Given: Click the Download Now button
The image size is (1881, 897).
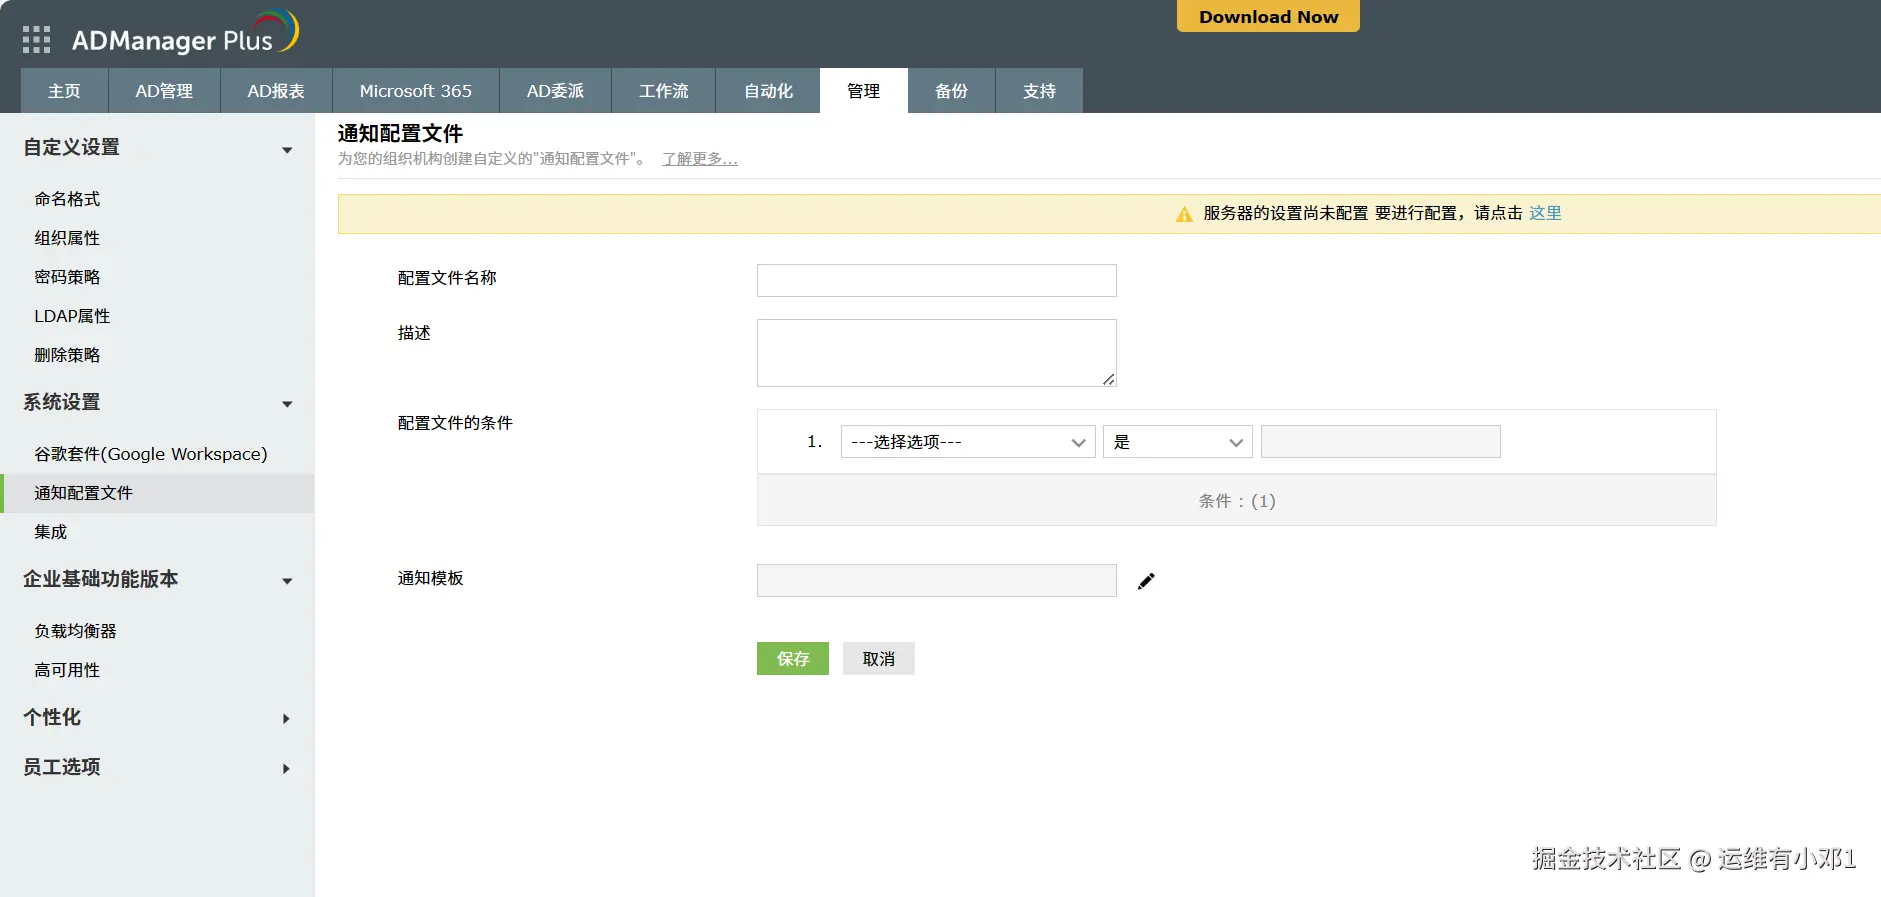Looking at the screenshot, I should pos(1268,16).
